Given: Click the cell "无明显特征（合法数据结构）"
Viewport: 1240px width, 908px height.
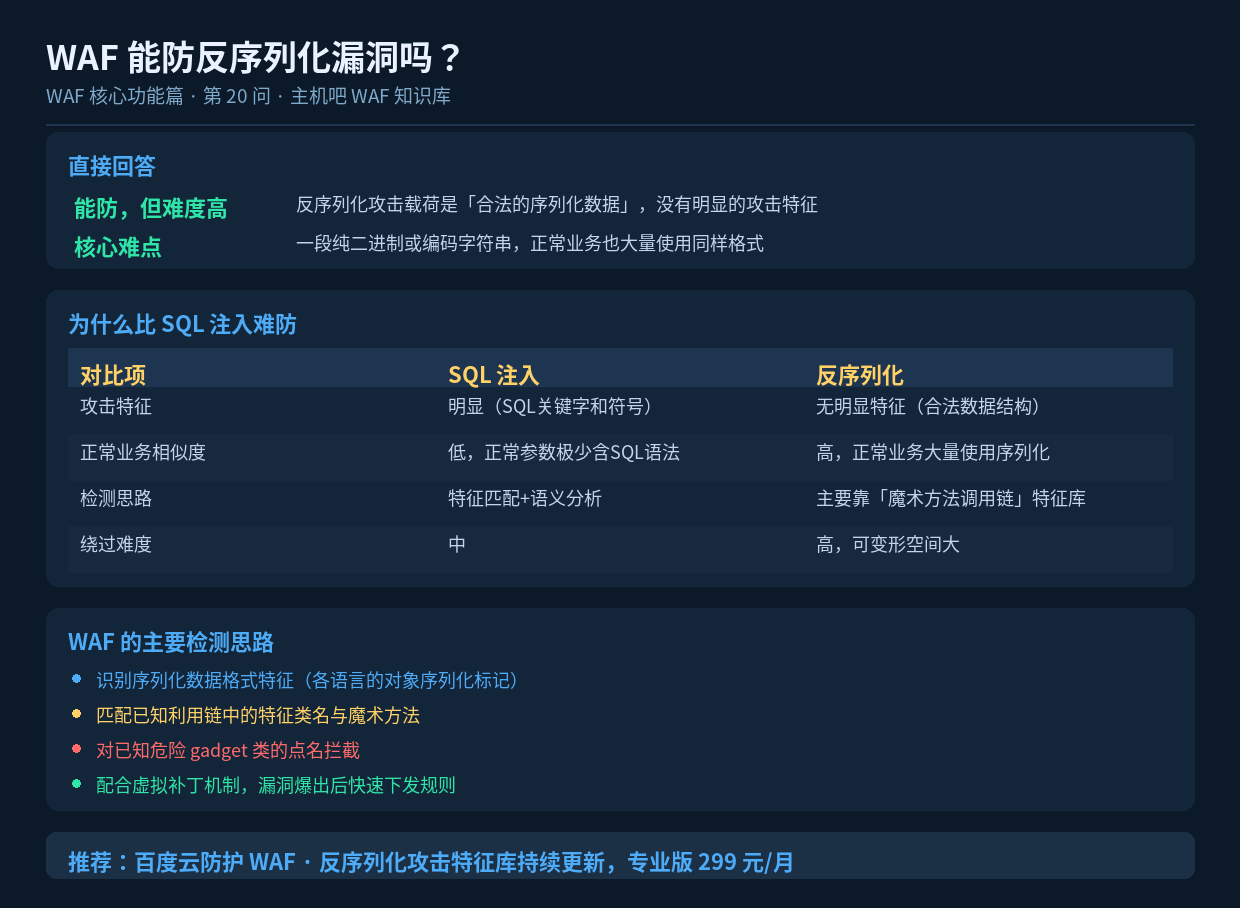Looking at the screenshot, I should (932, 407).
